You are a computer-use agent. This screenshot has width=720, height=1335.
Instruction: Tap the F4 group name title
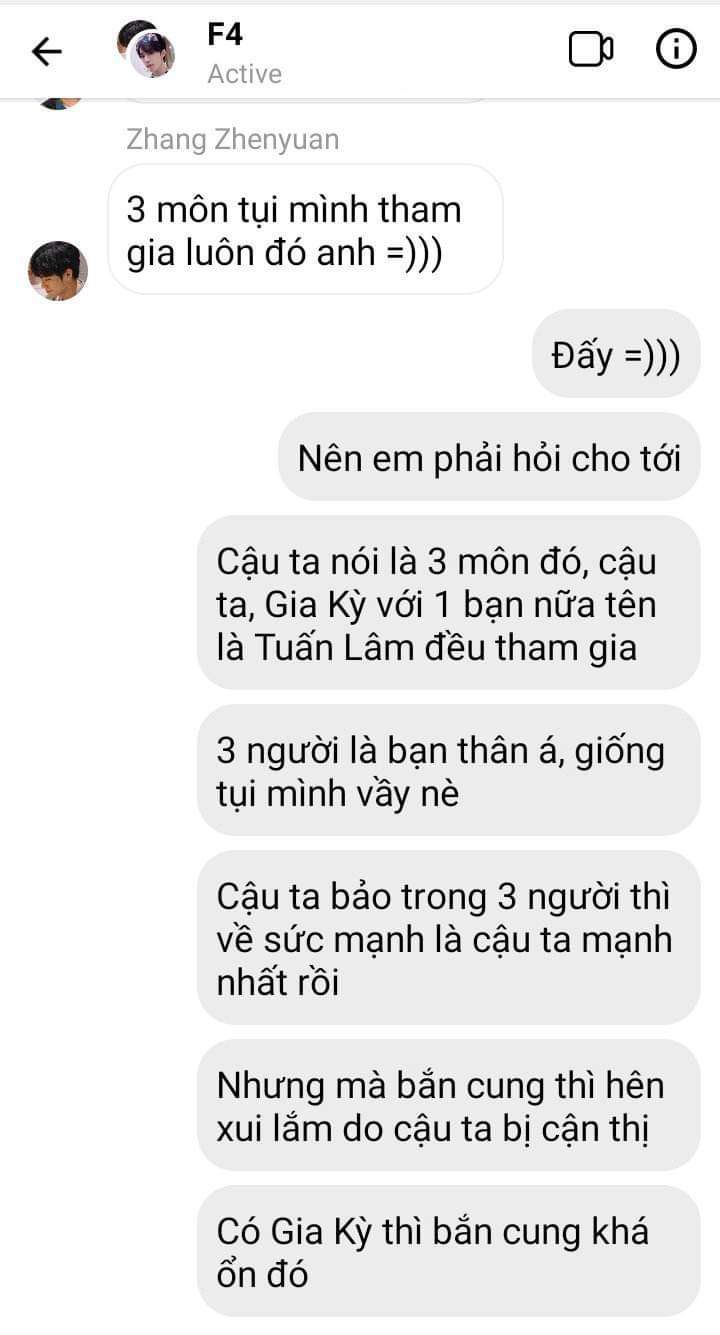(225, 34)
